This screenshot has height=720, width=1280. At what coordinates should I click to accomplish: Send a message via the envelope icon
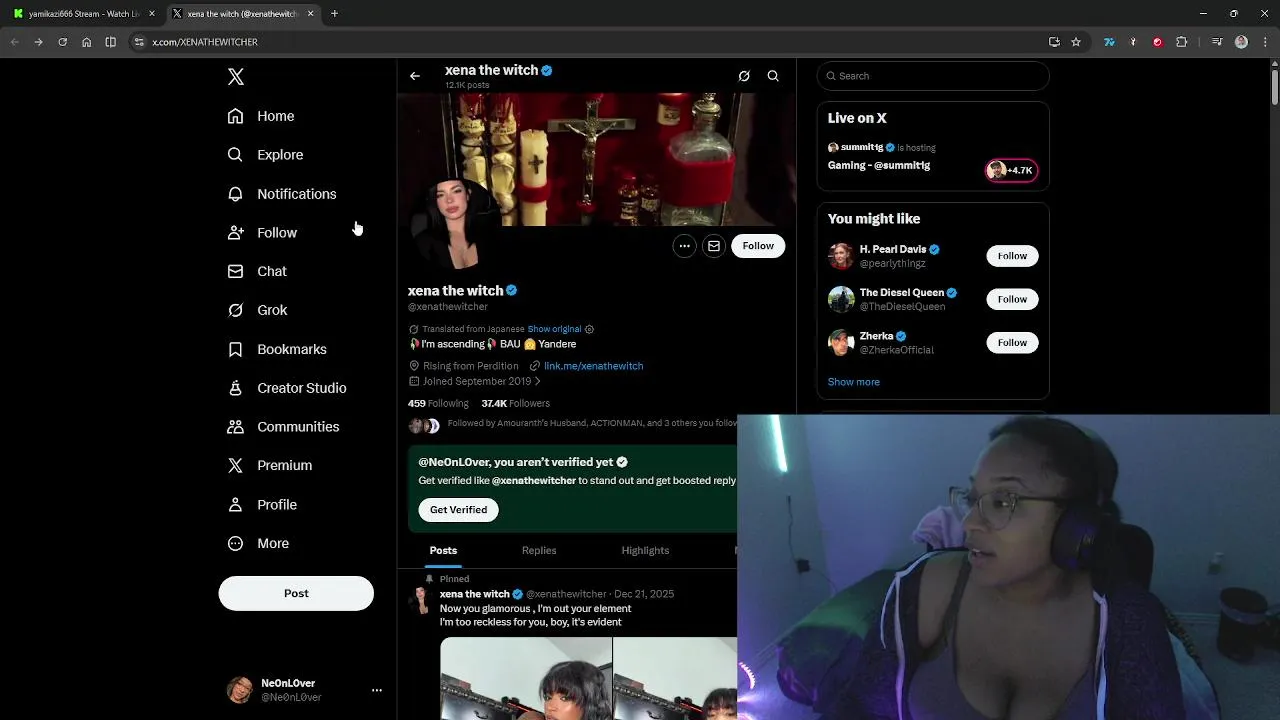tap(714, 246)
